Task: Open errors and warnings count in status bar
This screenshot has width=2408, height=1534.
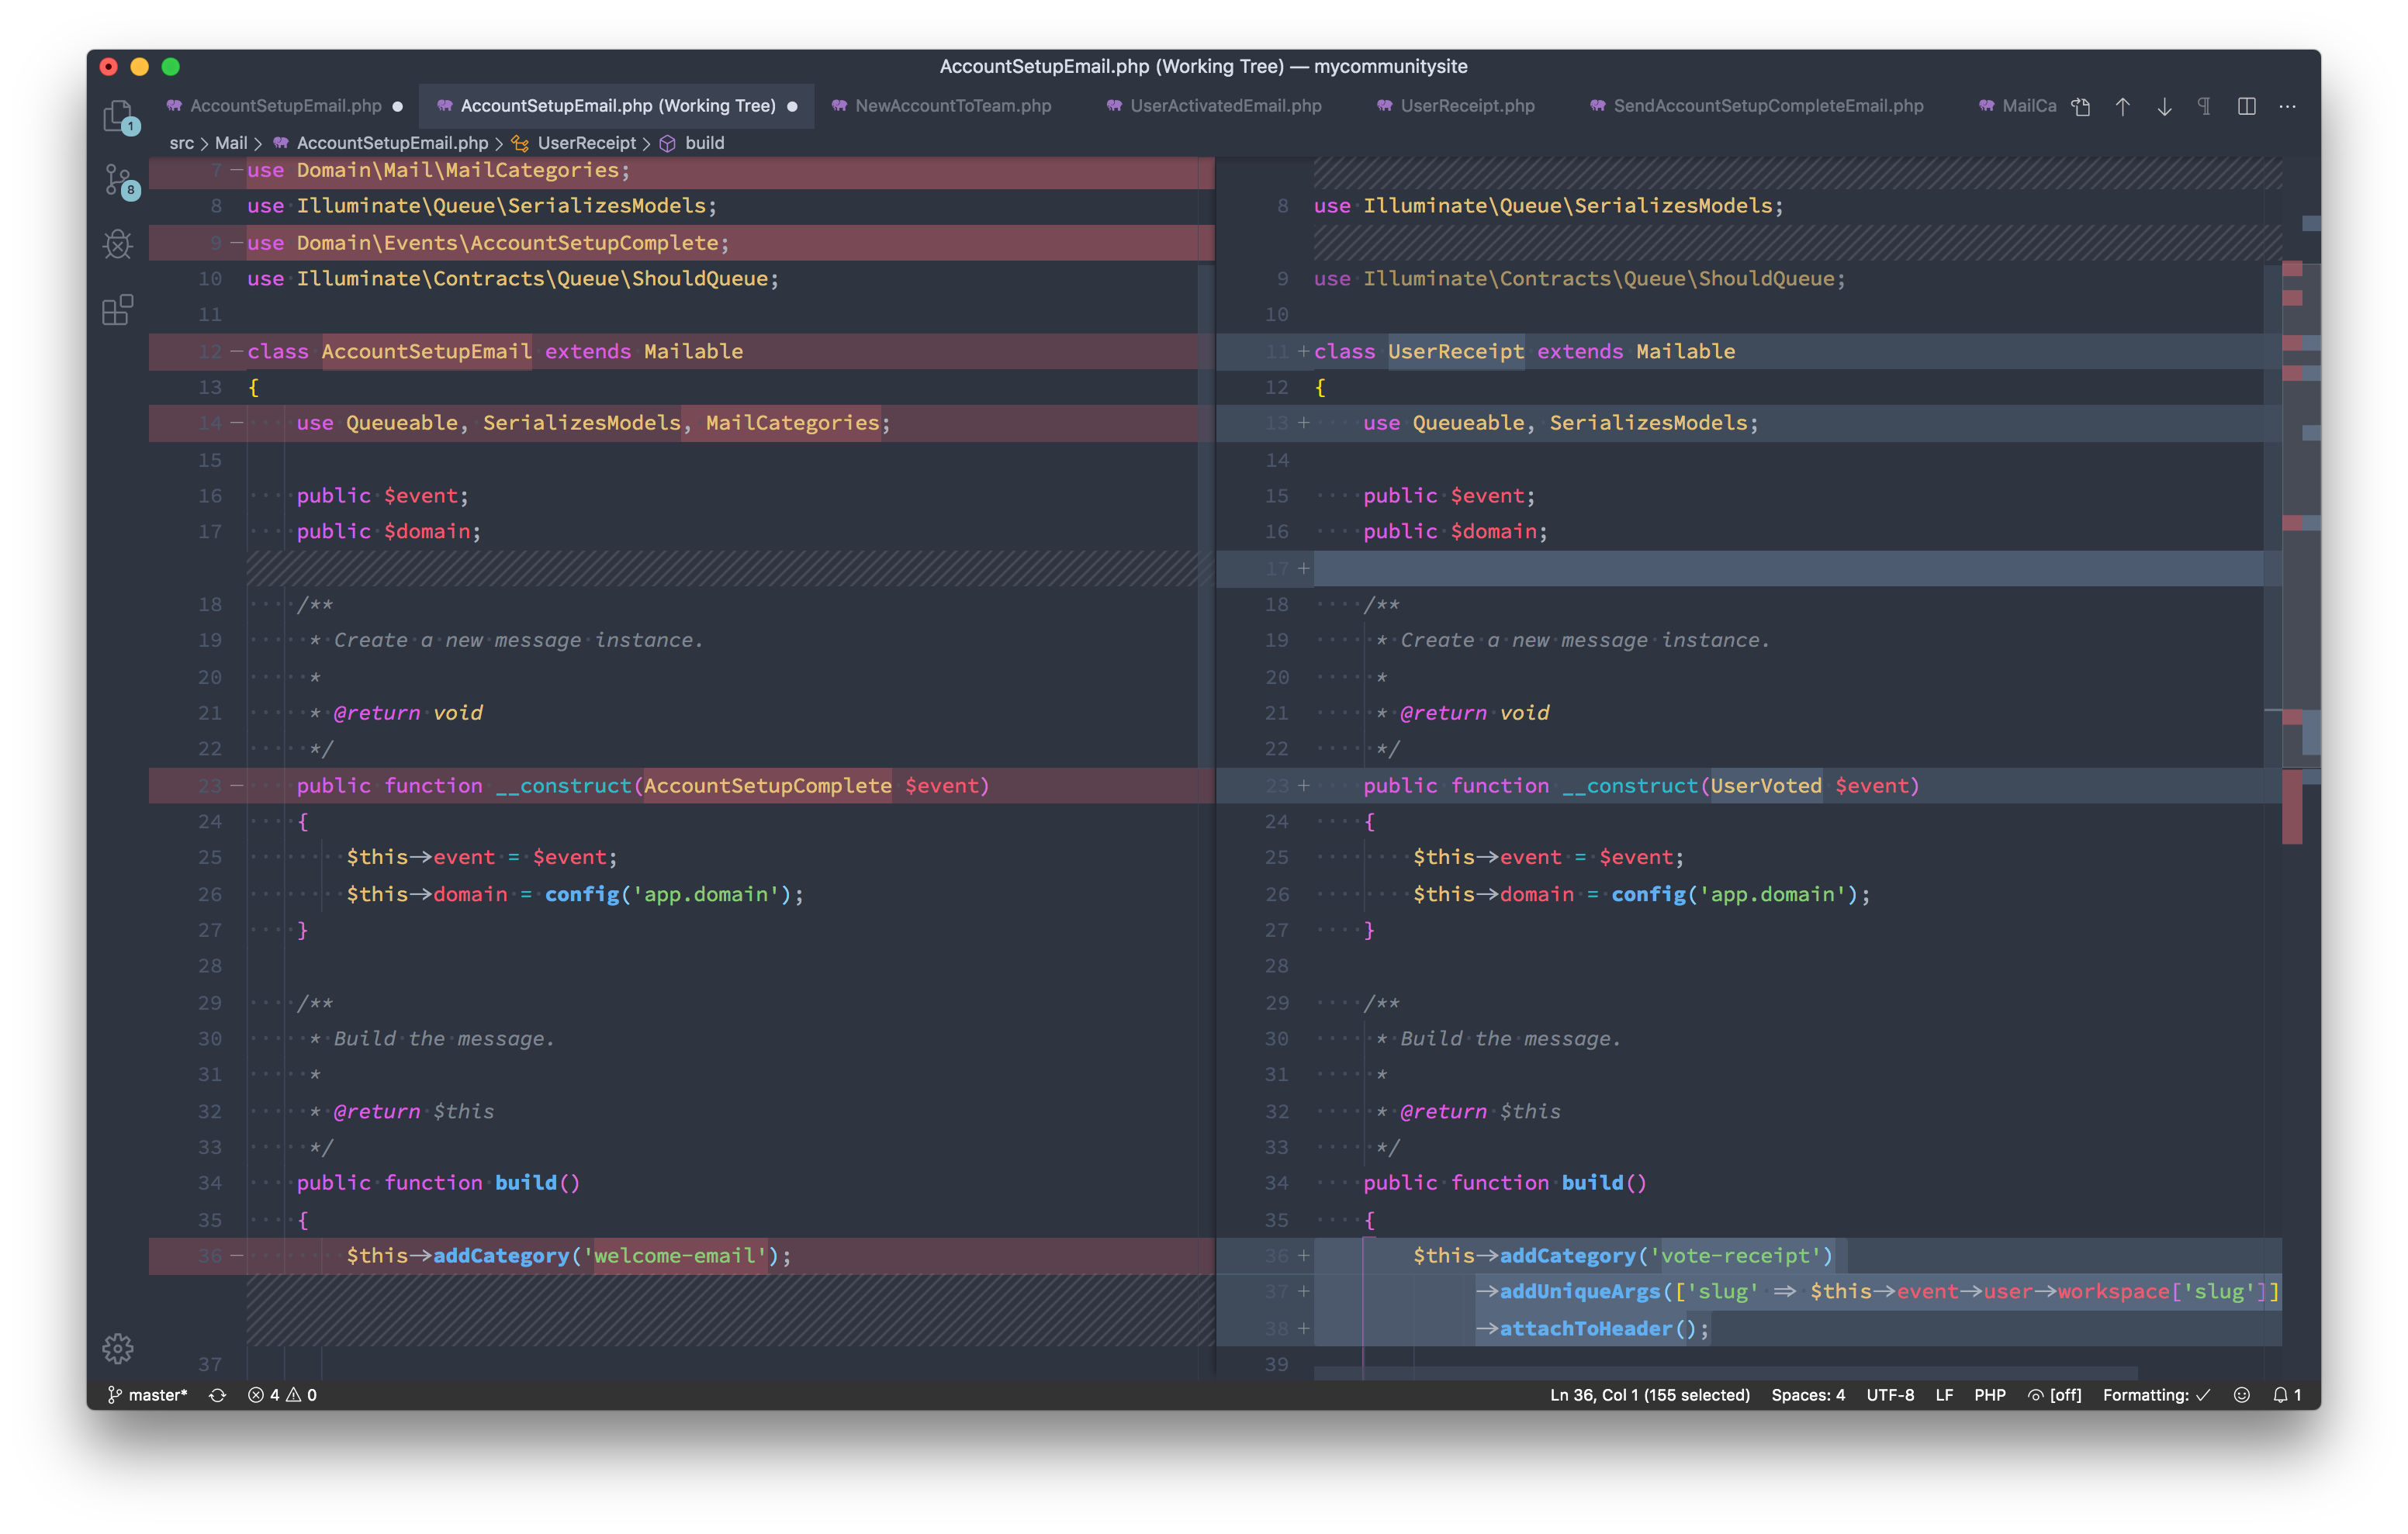Action: tap(282, 1394)
